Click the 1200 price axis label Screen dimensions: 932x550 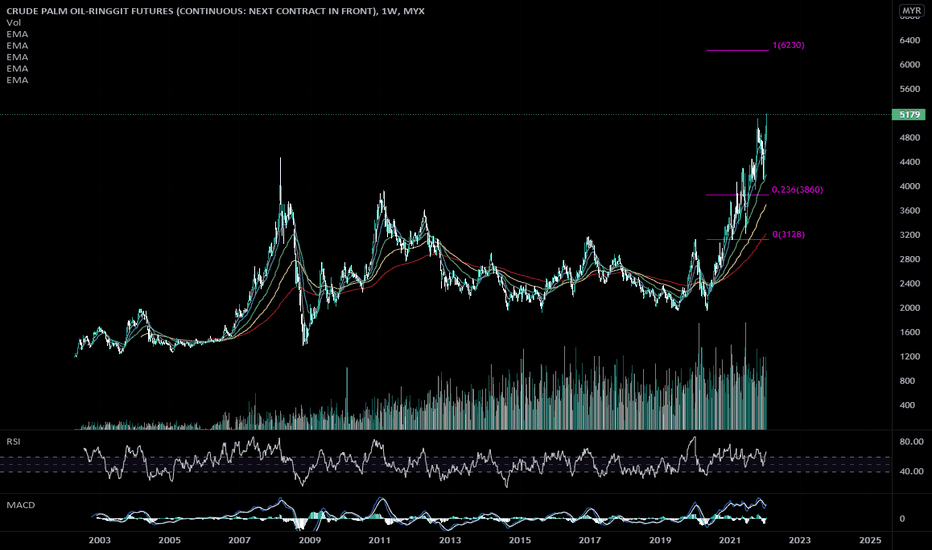pos(909,357)
